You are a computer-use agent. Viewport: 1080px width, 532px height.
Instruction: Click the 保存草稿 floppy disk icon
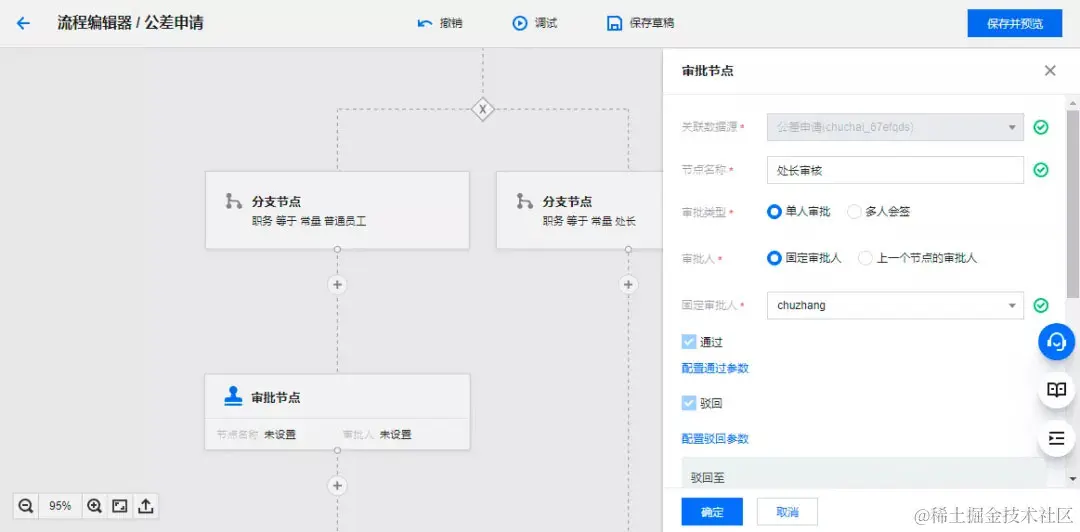(614, 23)
